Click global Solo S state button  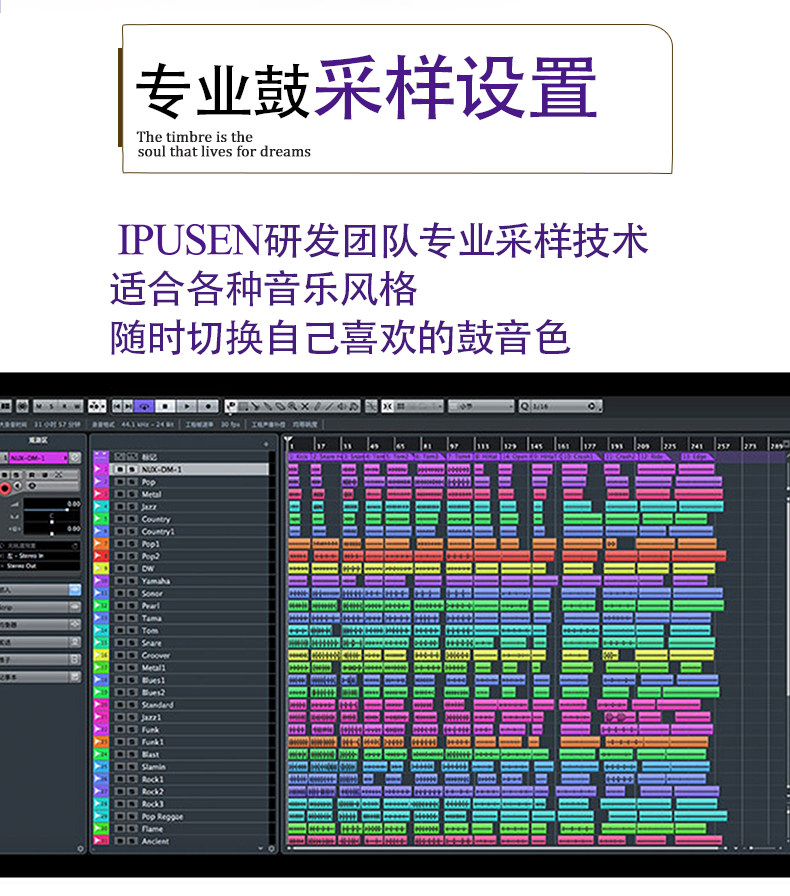point(51,406)
